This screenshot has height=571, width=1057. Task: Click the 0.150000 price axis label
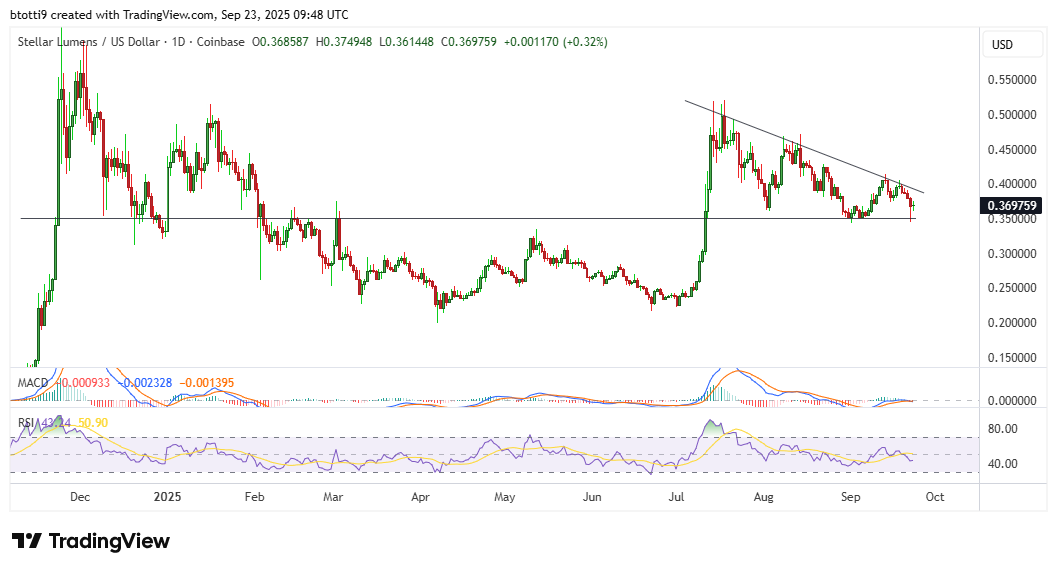(x=1012, y=357)
